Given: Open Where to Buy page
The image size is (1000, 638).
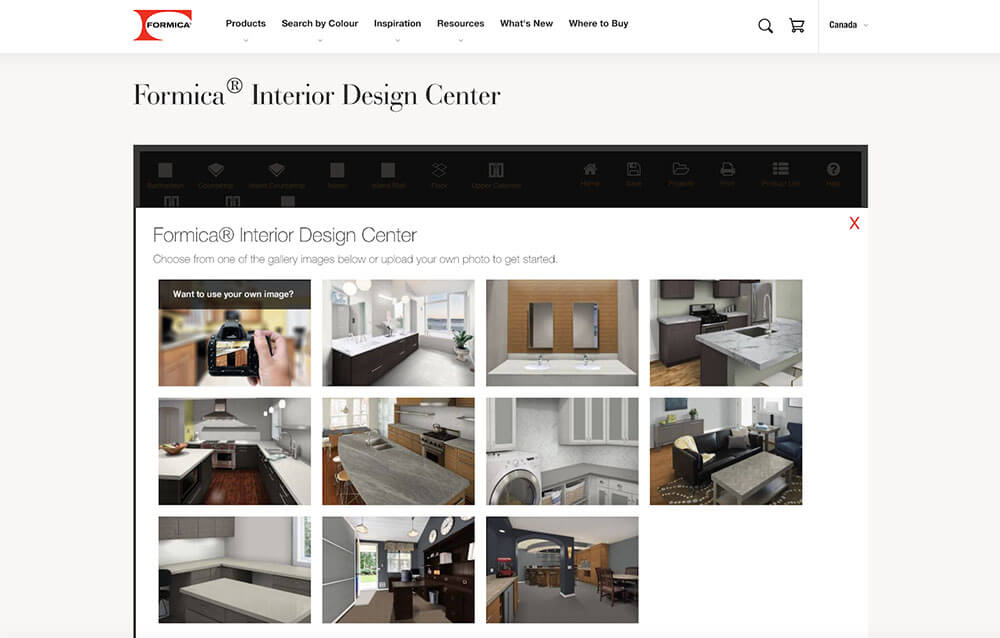Looking at the screenshot, I should click(598, 23).
